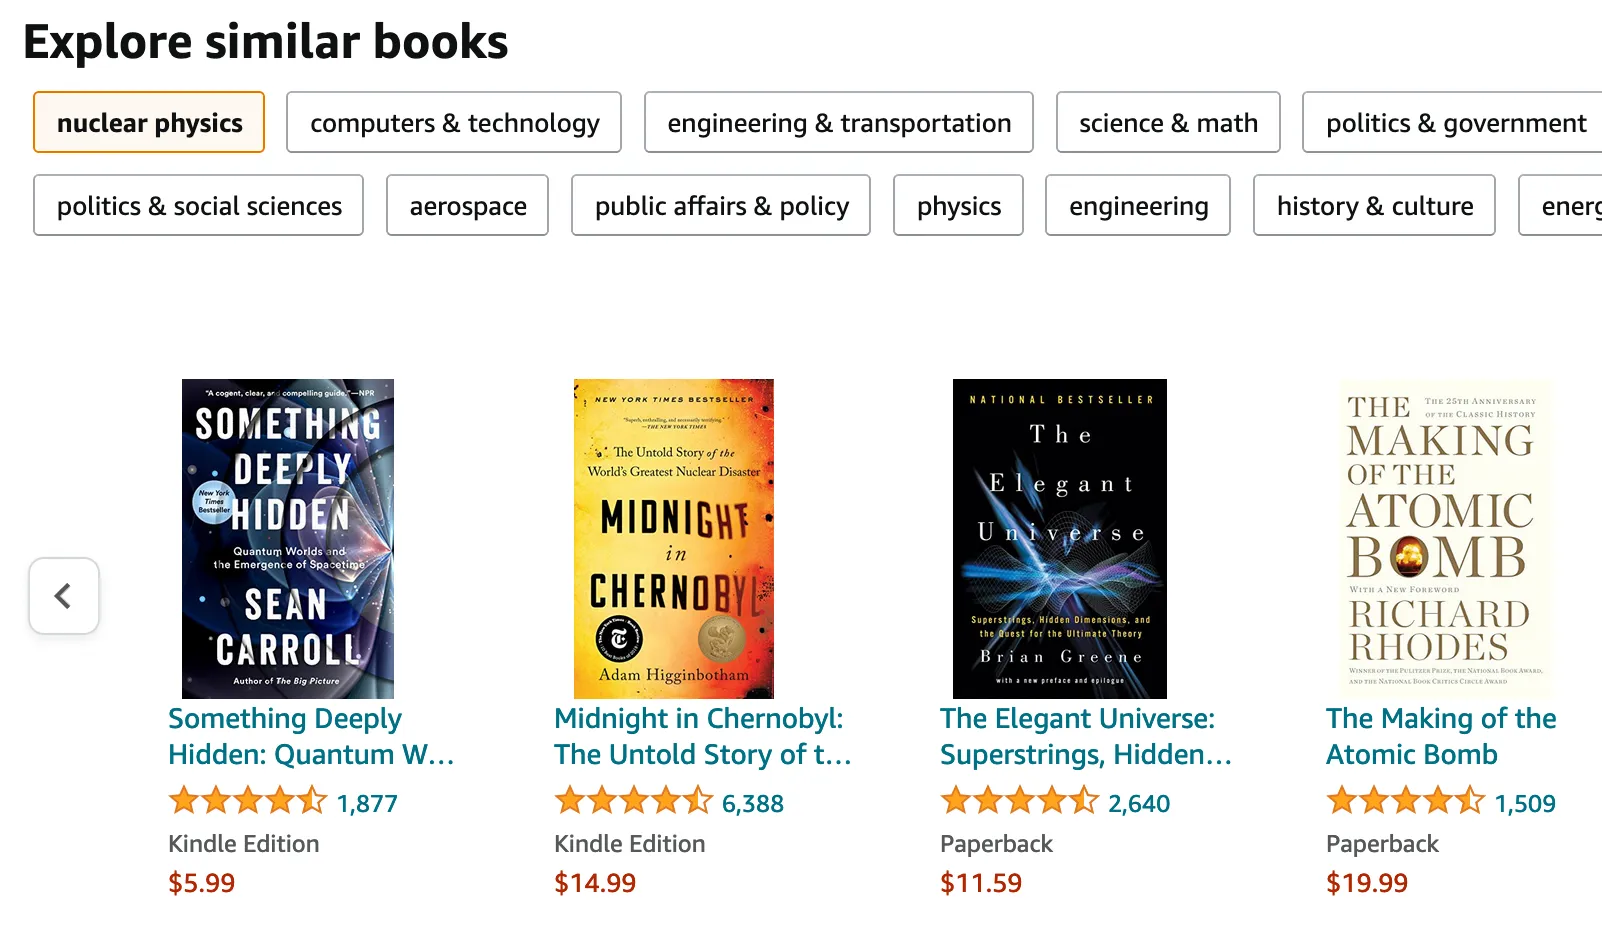
Task: Open The Elegant Universe title link
Action: pyautogui.click(x=1086, y=736)
